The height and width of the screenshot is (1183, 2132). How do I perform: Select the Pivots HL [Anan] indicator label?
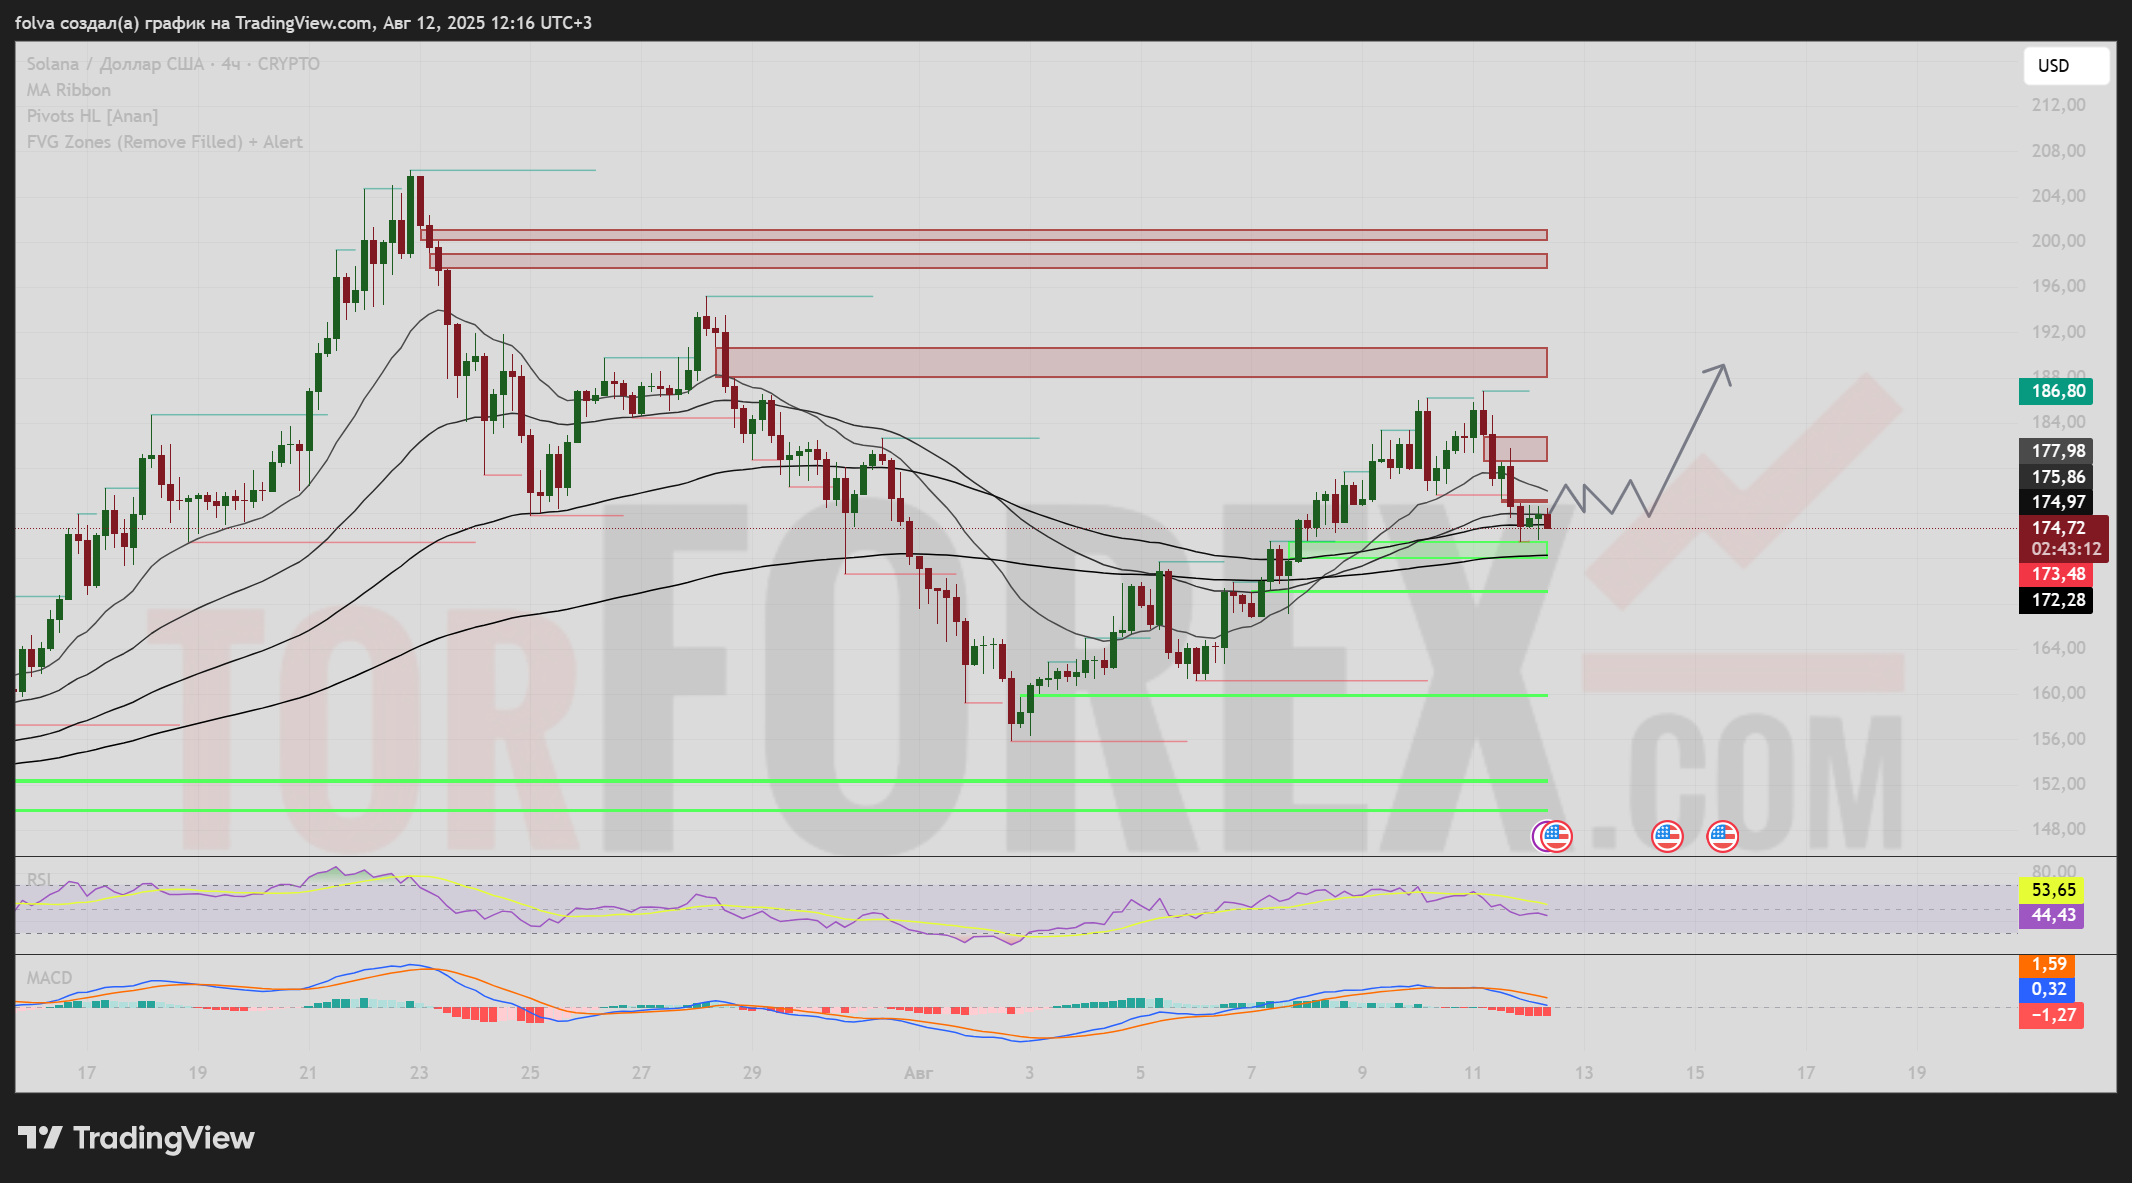pyautogui.click(x=92, y=116)
